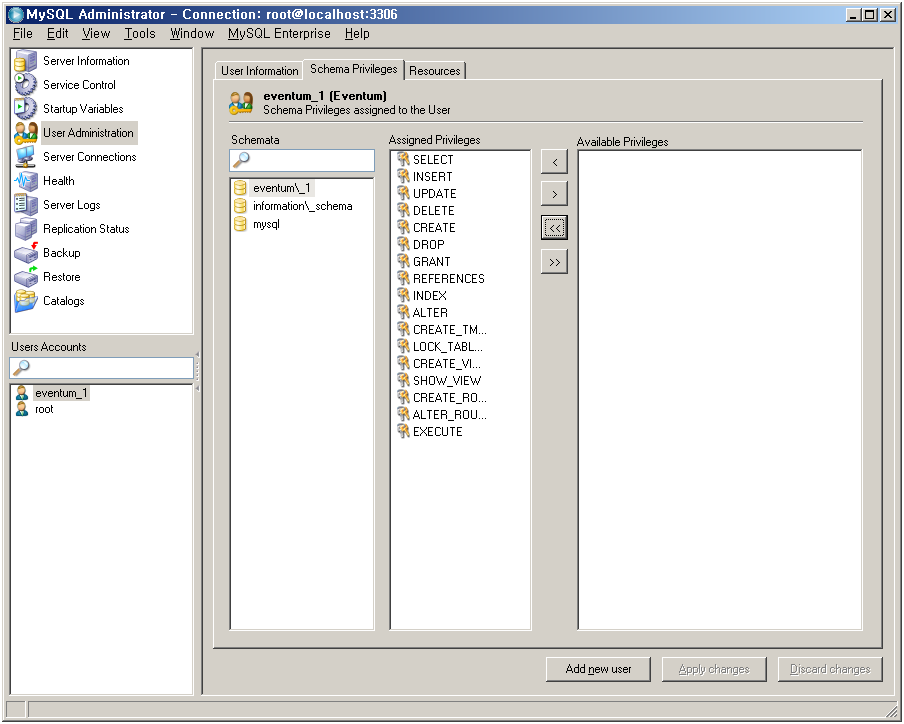Click the Replication Status label in sidebar
This screenshot has width=904, height=724.
pyautogui.click(x=86, y=229)
